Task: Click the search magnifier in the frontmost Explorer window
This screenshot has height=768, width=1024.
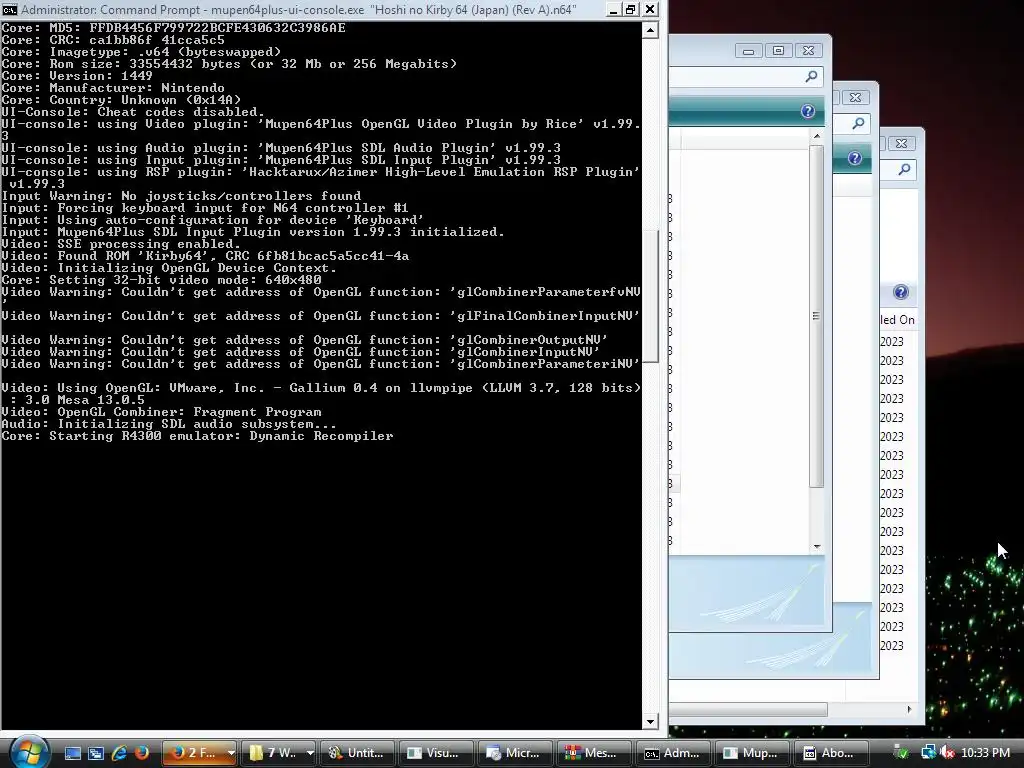Action: 811,77
